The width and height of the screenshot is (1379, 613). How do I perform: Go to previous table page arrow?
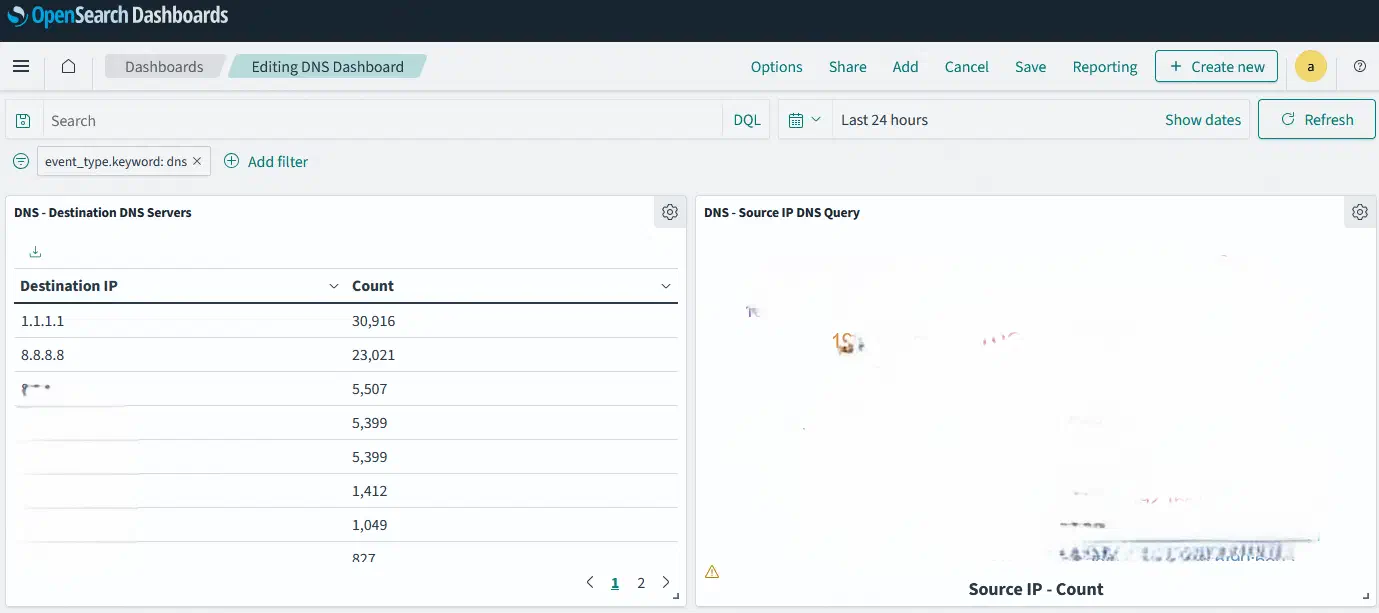pyautogui.click(x=590, y=582)
